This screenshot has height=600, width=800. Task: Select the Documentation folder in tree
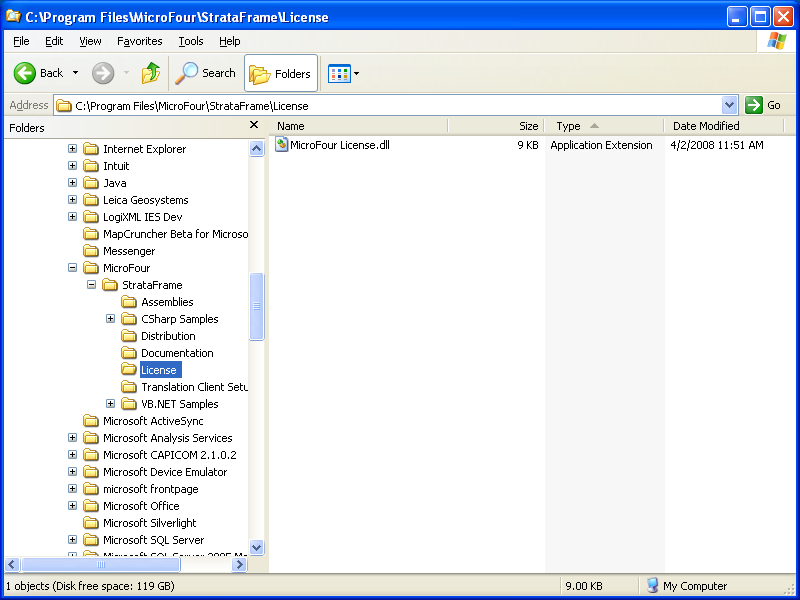pyautogui.click(x=177, y=353)
